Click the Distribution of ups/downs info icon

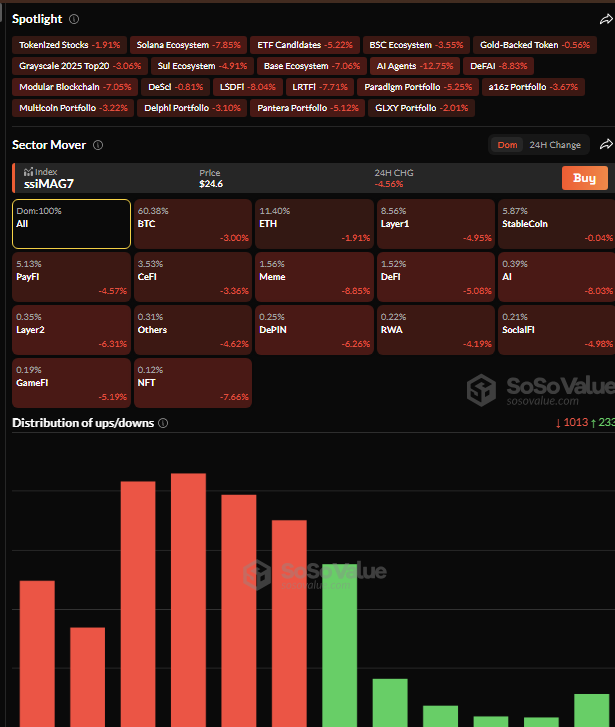coord(163,423)
